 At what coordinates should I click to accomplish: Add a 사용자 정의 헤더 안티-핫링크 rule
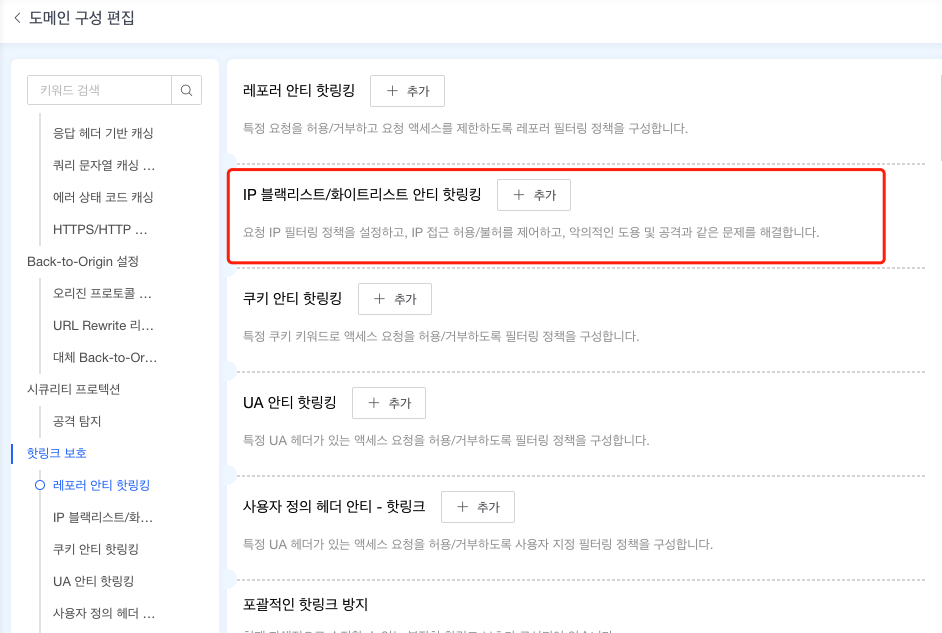[478, 507]
